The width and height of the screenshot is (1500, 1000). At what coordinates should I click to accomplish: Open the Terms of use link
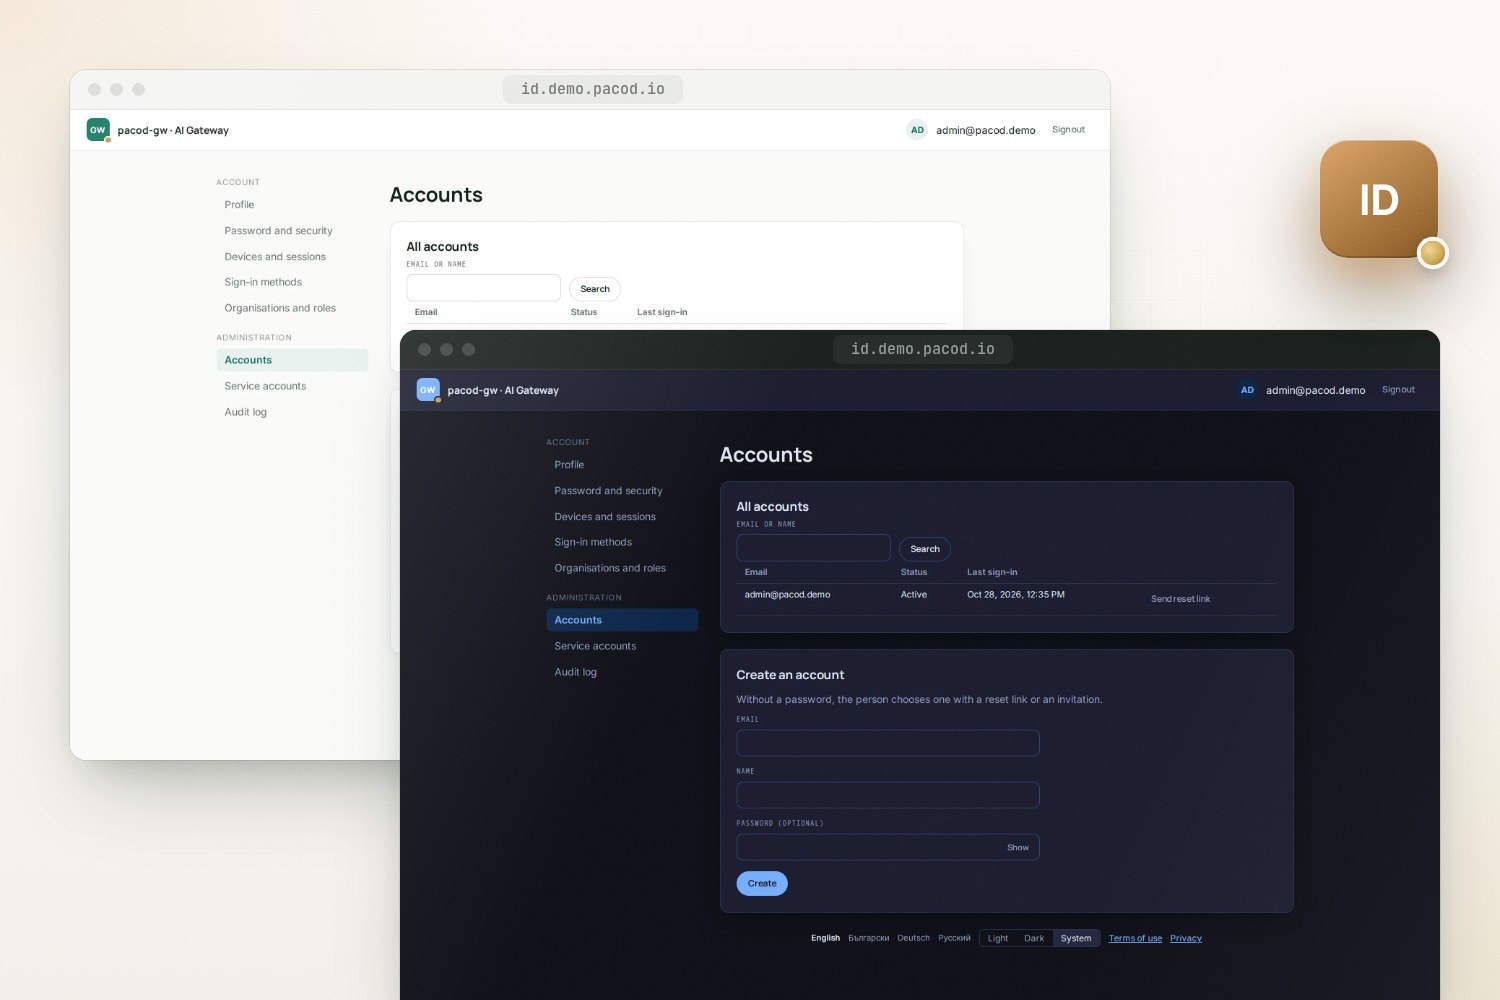[x=1135, y=938]
